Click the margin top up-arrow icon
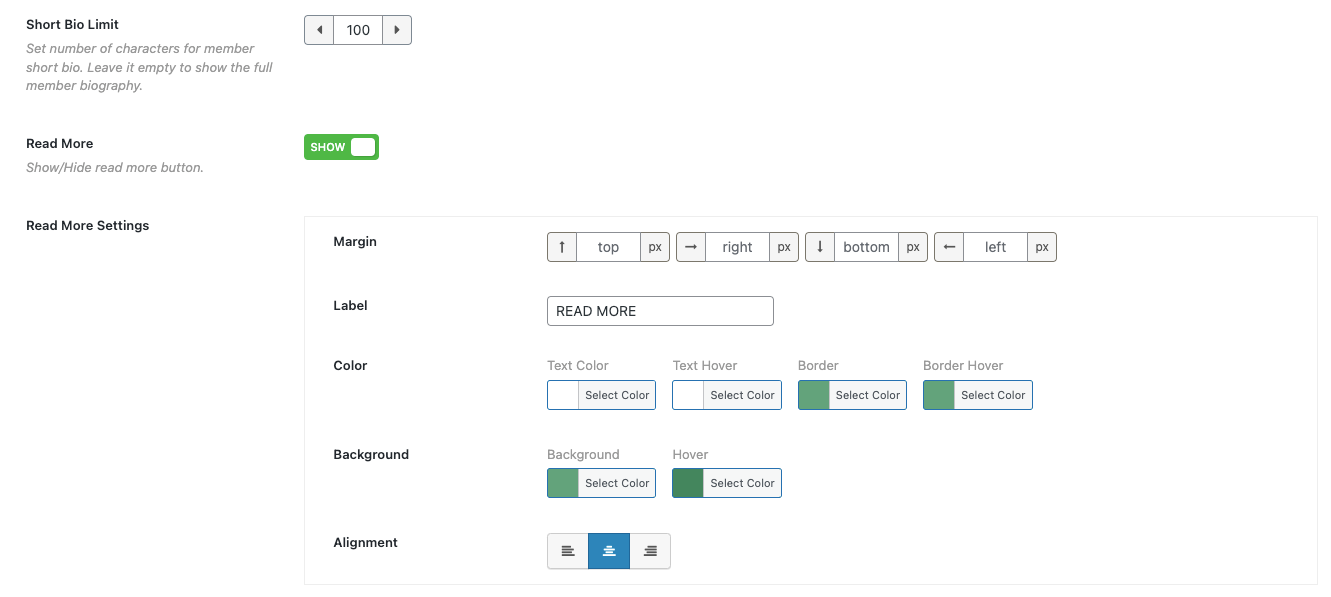This screenshot has height=597, width=1331. 562,247
